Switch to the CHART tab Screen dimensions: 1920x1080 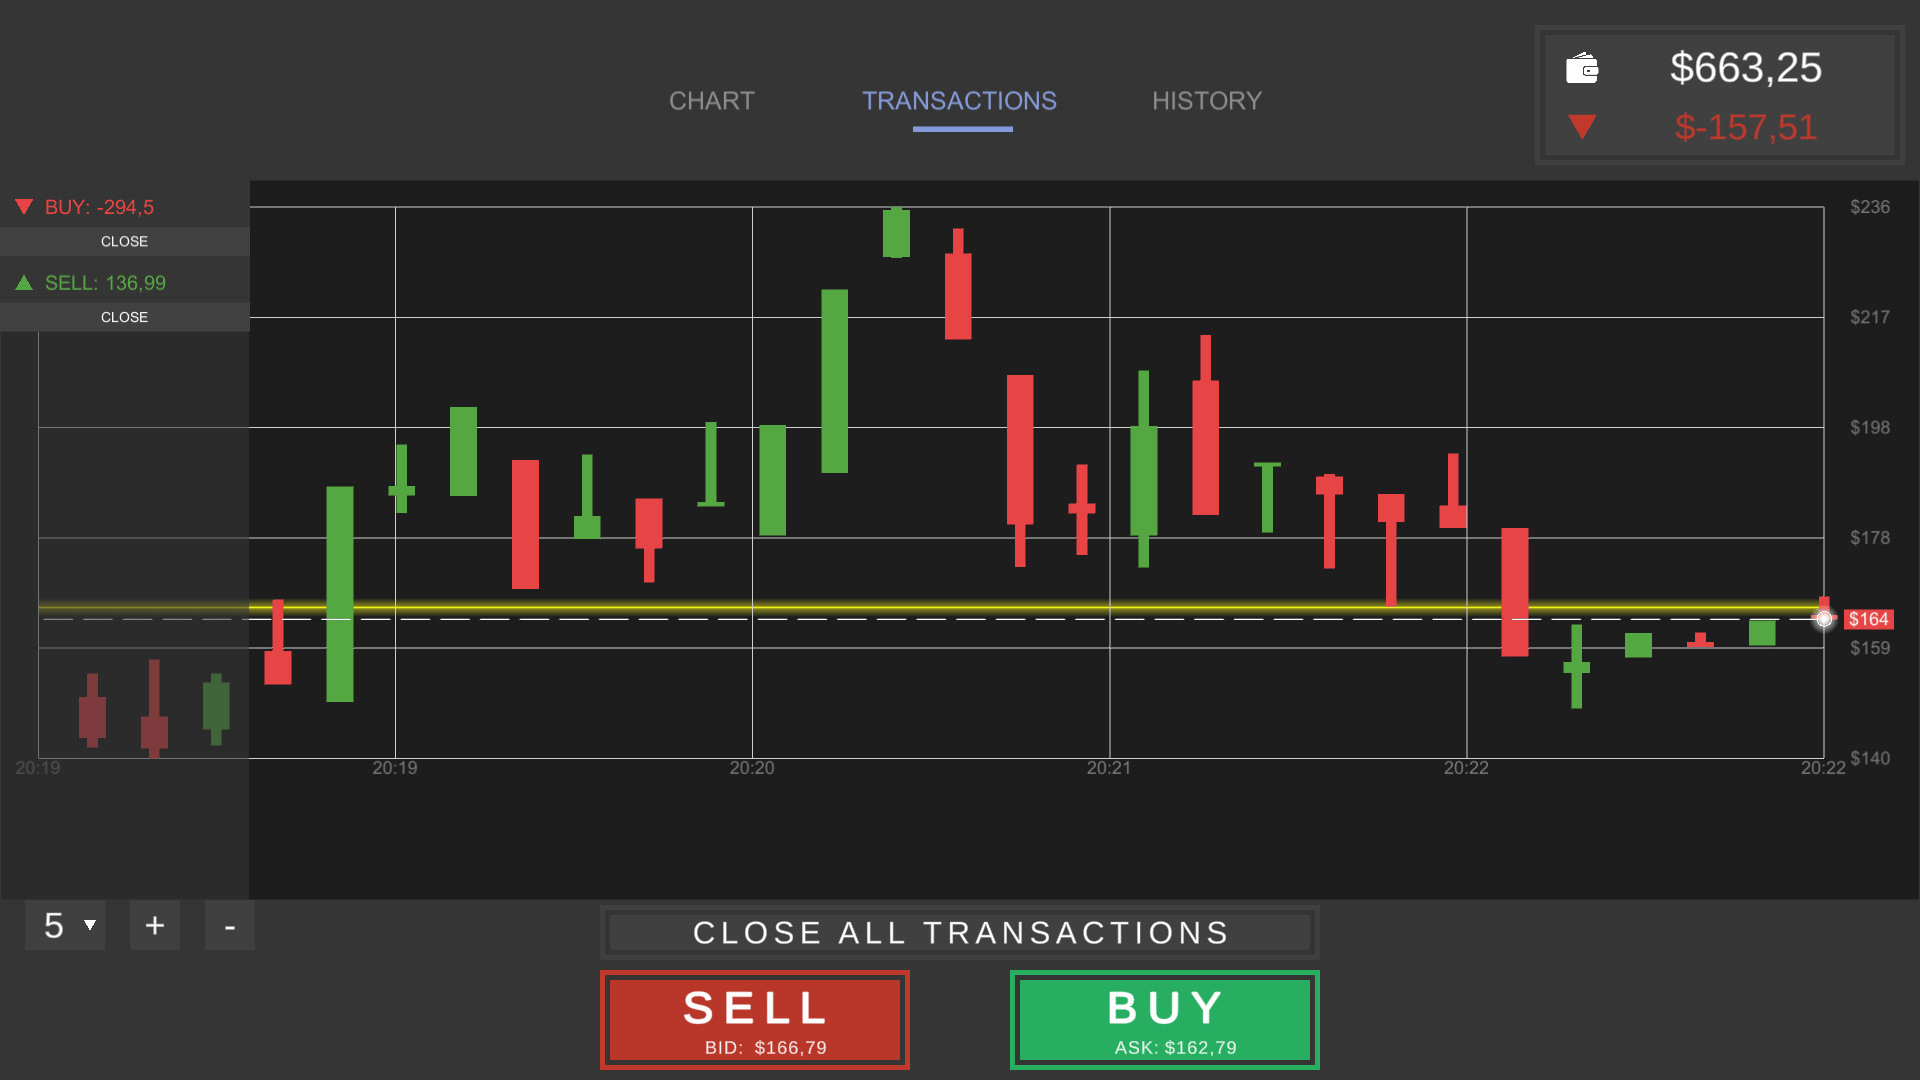click(x=711, y=101)
